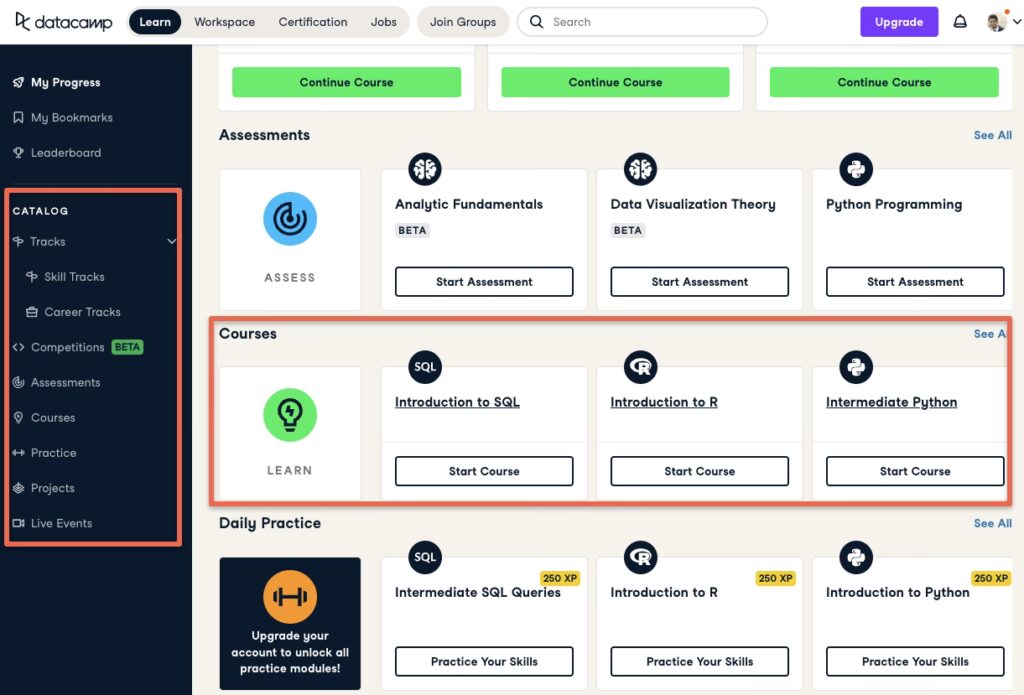Click the brain icon on Analytic Fundamentals

tap(425, 169)
